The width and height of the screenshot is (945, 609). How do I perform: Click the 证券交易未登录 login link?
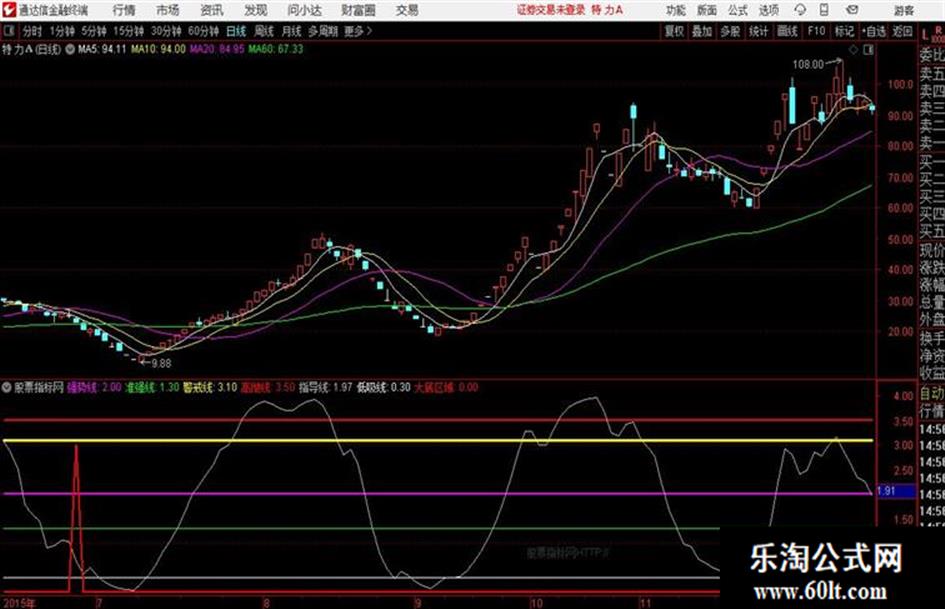tap(551, 10)
